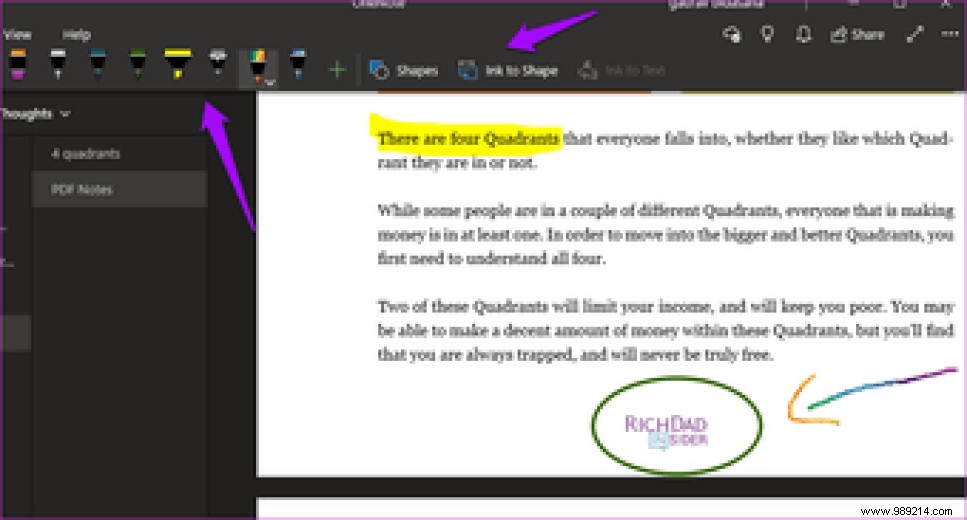Select the rainbow ink pen

click(x=257, y=65)
